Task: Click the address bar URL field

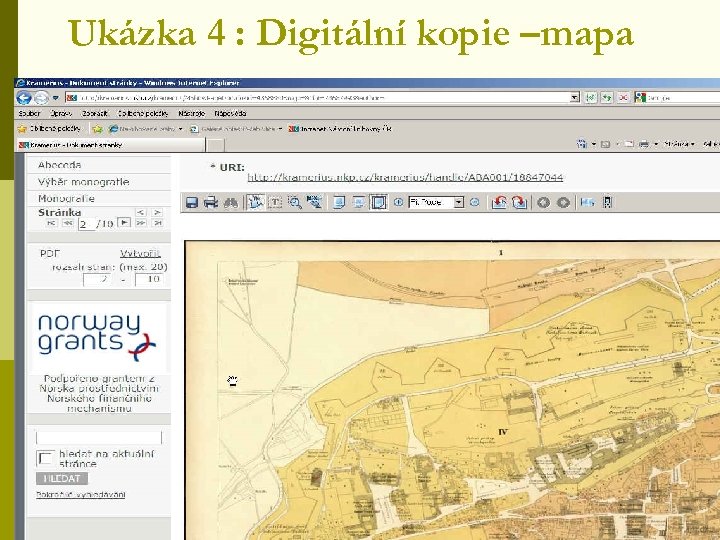Action: coord(323,97)
